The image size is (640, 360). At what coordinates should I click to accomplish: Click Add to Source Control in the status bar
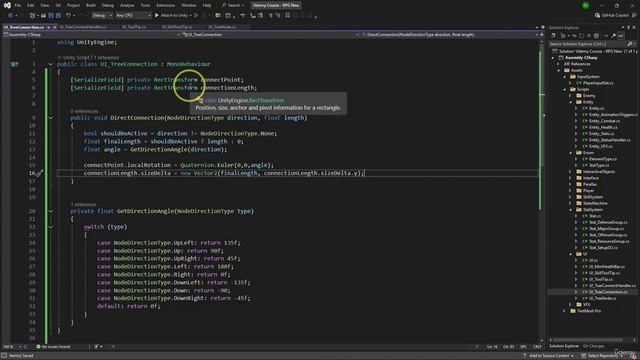[549, 356]
